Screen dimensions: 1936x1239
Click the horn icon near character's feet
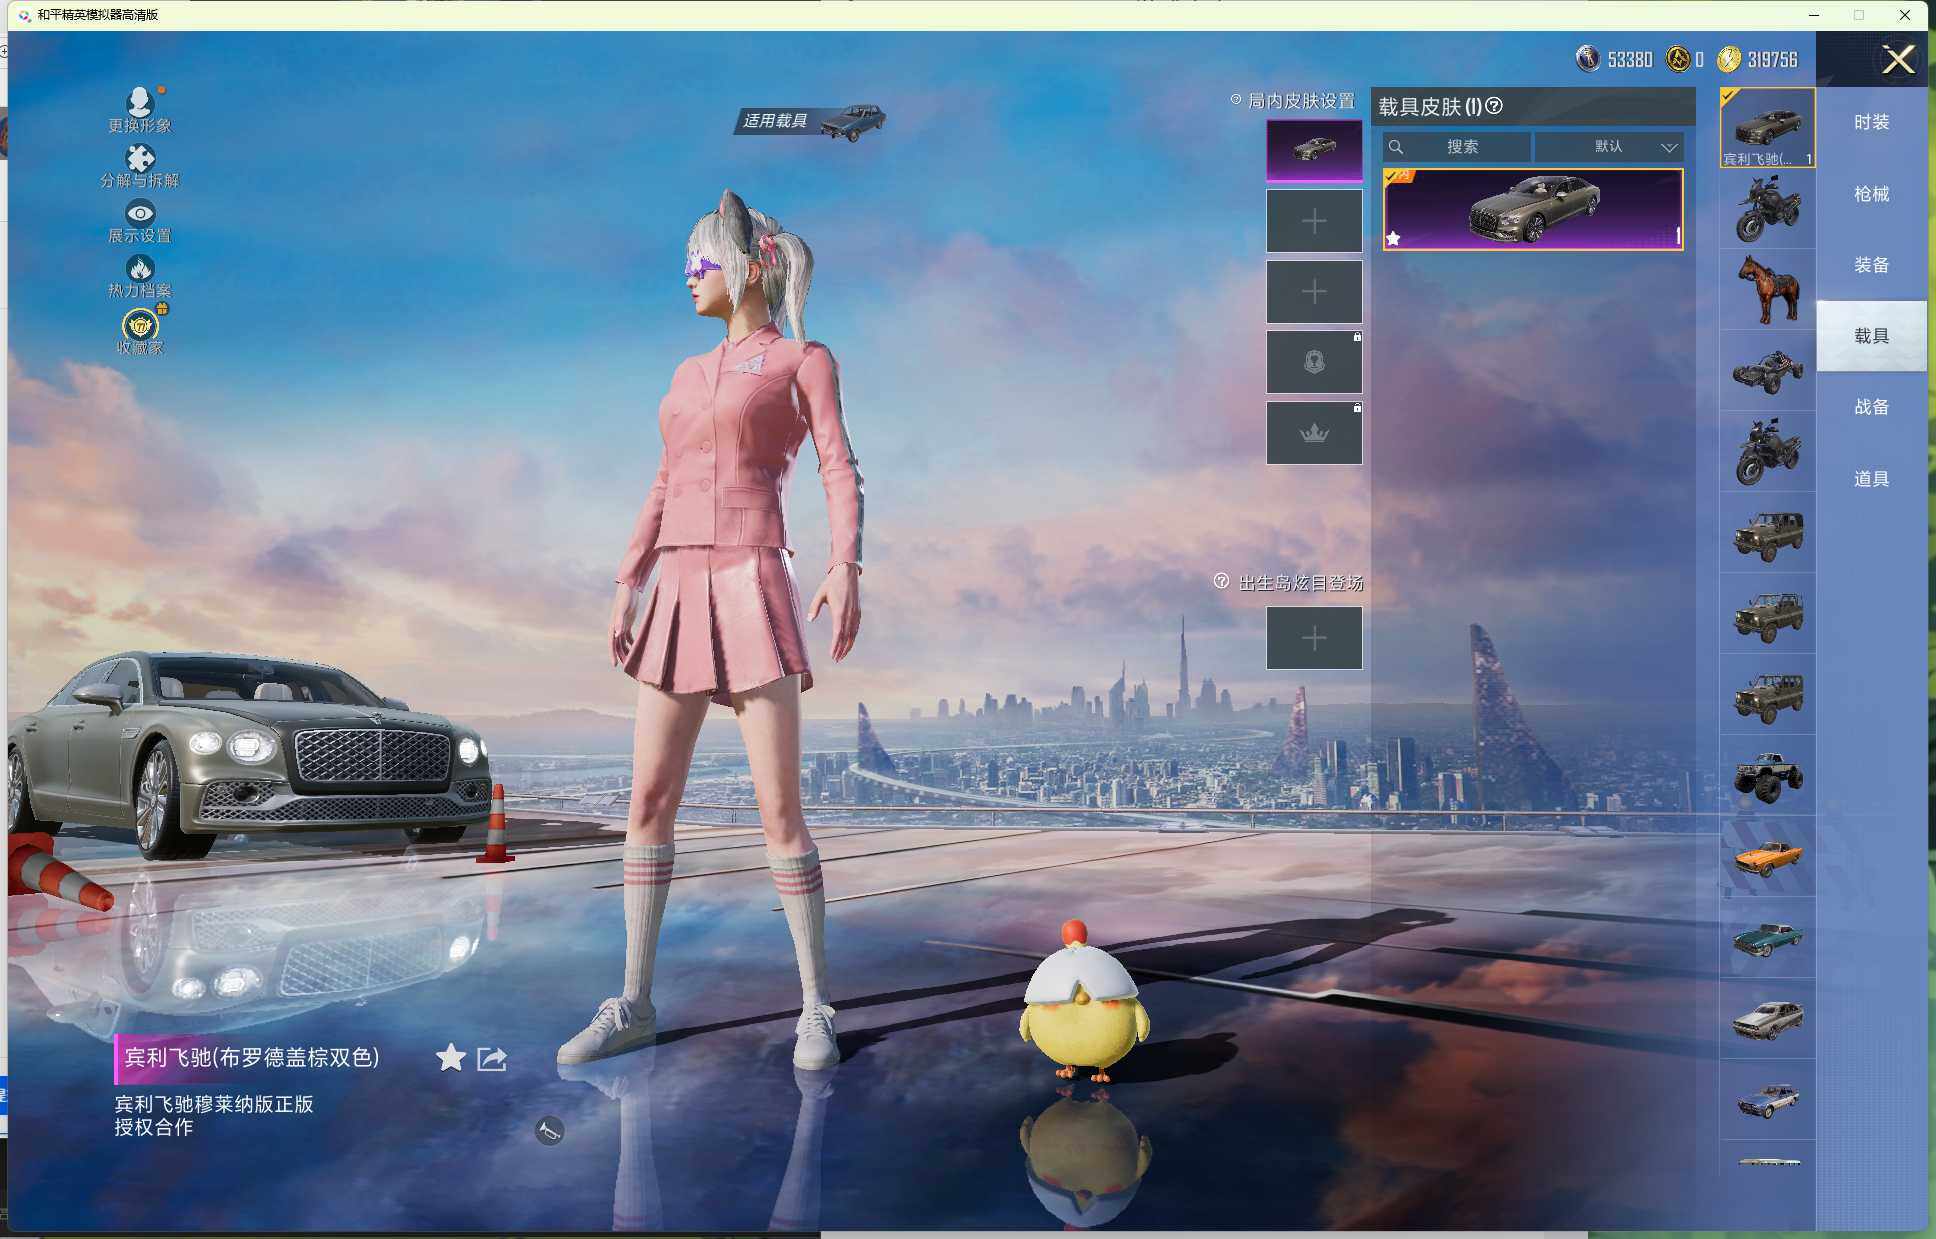point(549,1131)
